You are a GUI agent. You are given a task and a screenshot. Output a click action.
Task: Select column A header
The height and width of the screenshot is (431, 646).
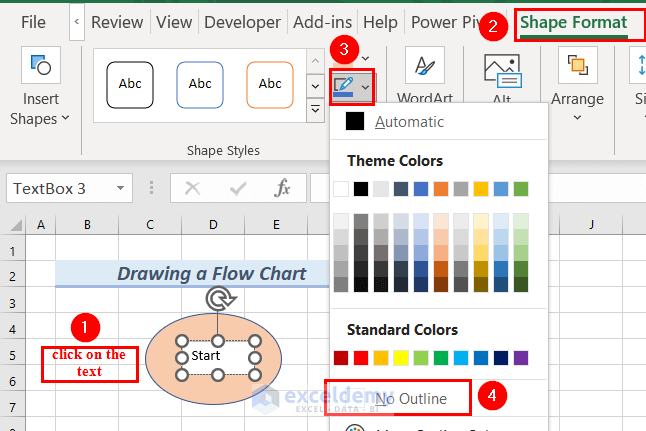[41, 225]
